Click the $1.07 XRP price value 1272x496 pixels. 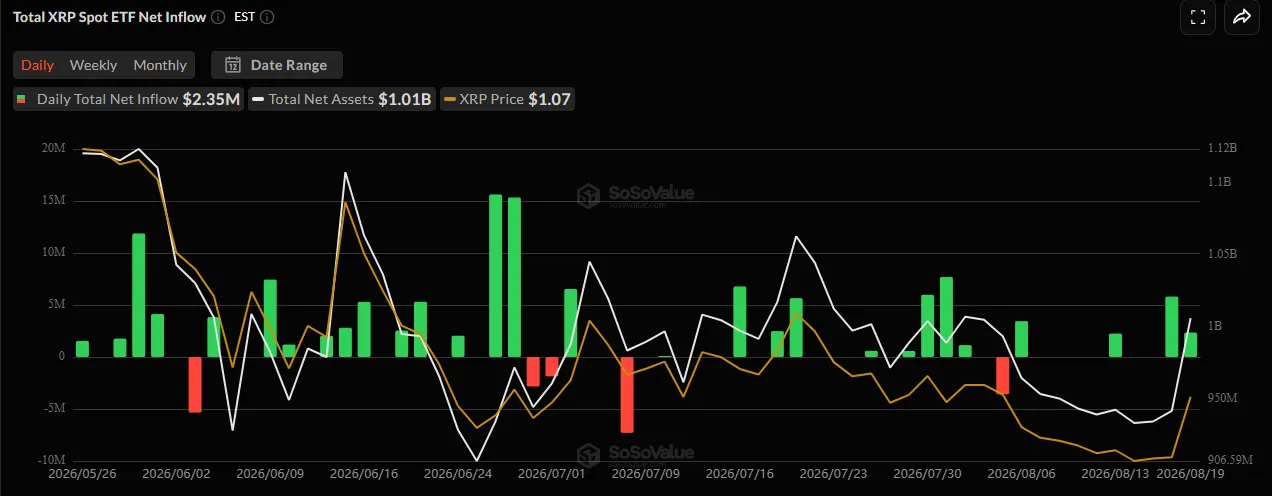coord(549,99)
